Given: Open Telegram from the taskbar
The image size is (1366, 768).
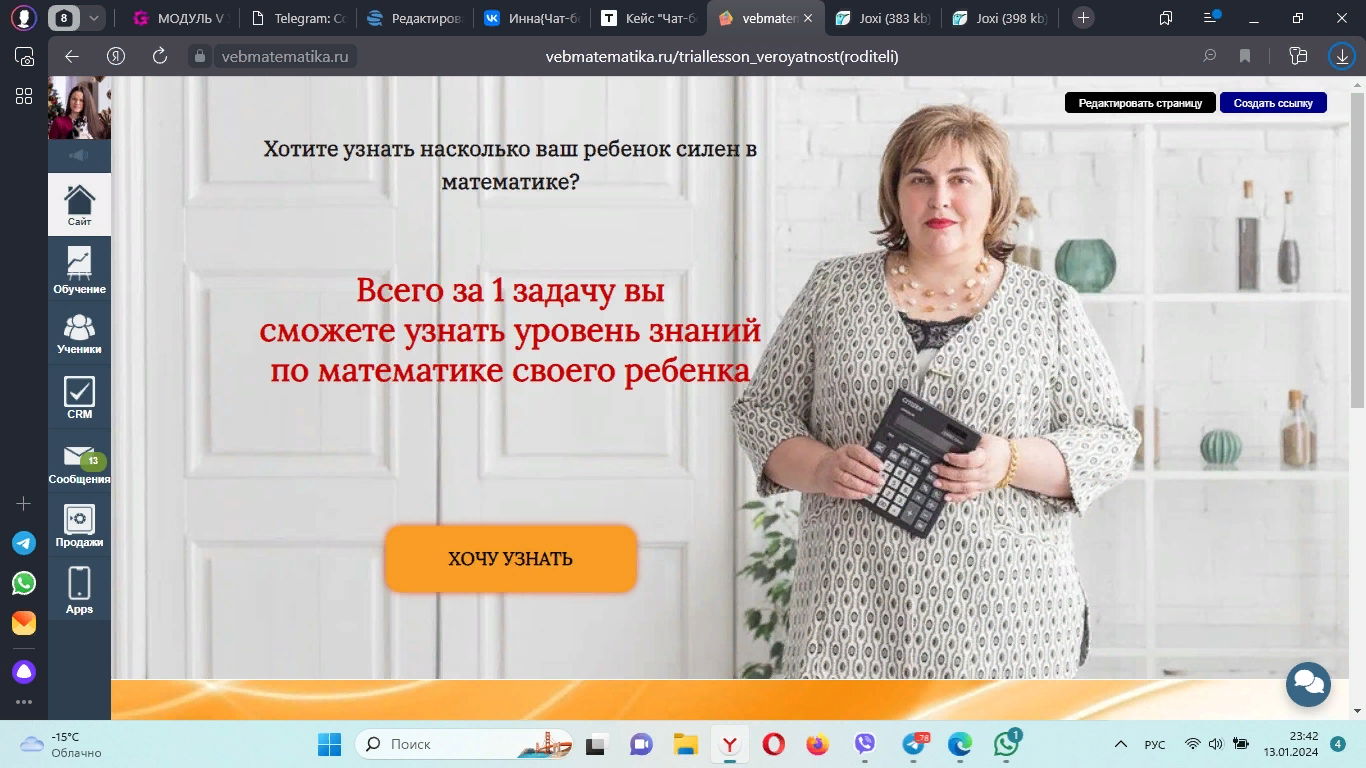Looking at the screenshot, I should [x=915, y=744].
